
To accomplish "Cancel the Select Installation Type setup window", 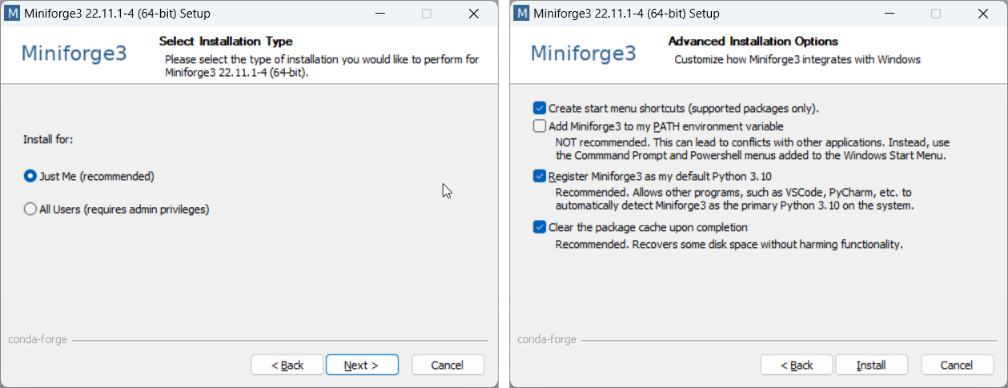I will 447,365.
